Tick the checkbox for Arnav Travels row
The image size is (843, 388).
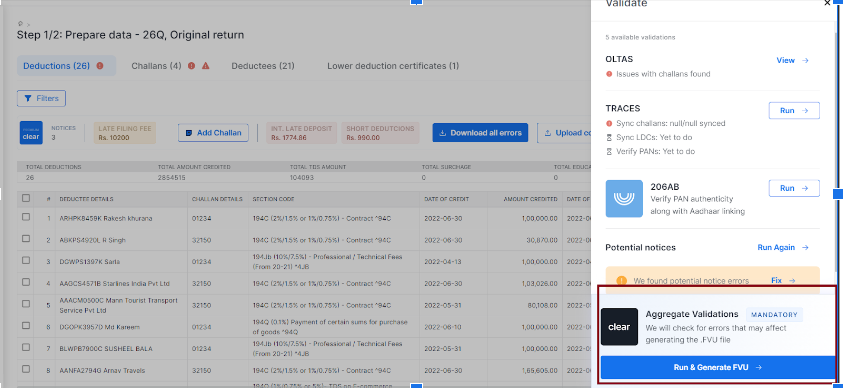(x=26, y=369)
